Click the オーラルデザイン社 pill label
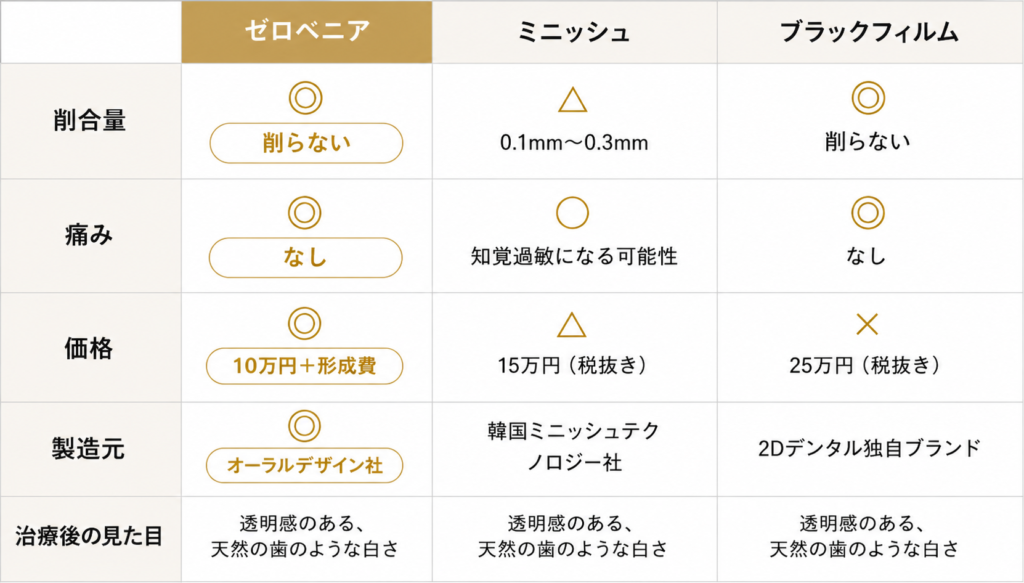This screenshot has width=1024, height=583. click(x=304, y=465)
